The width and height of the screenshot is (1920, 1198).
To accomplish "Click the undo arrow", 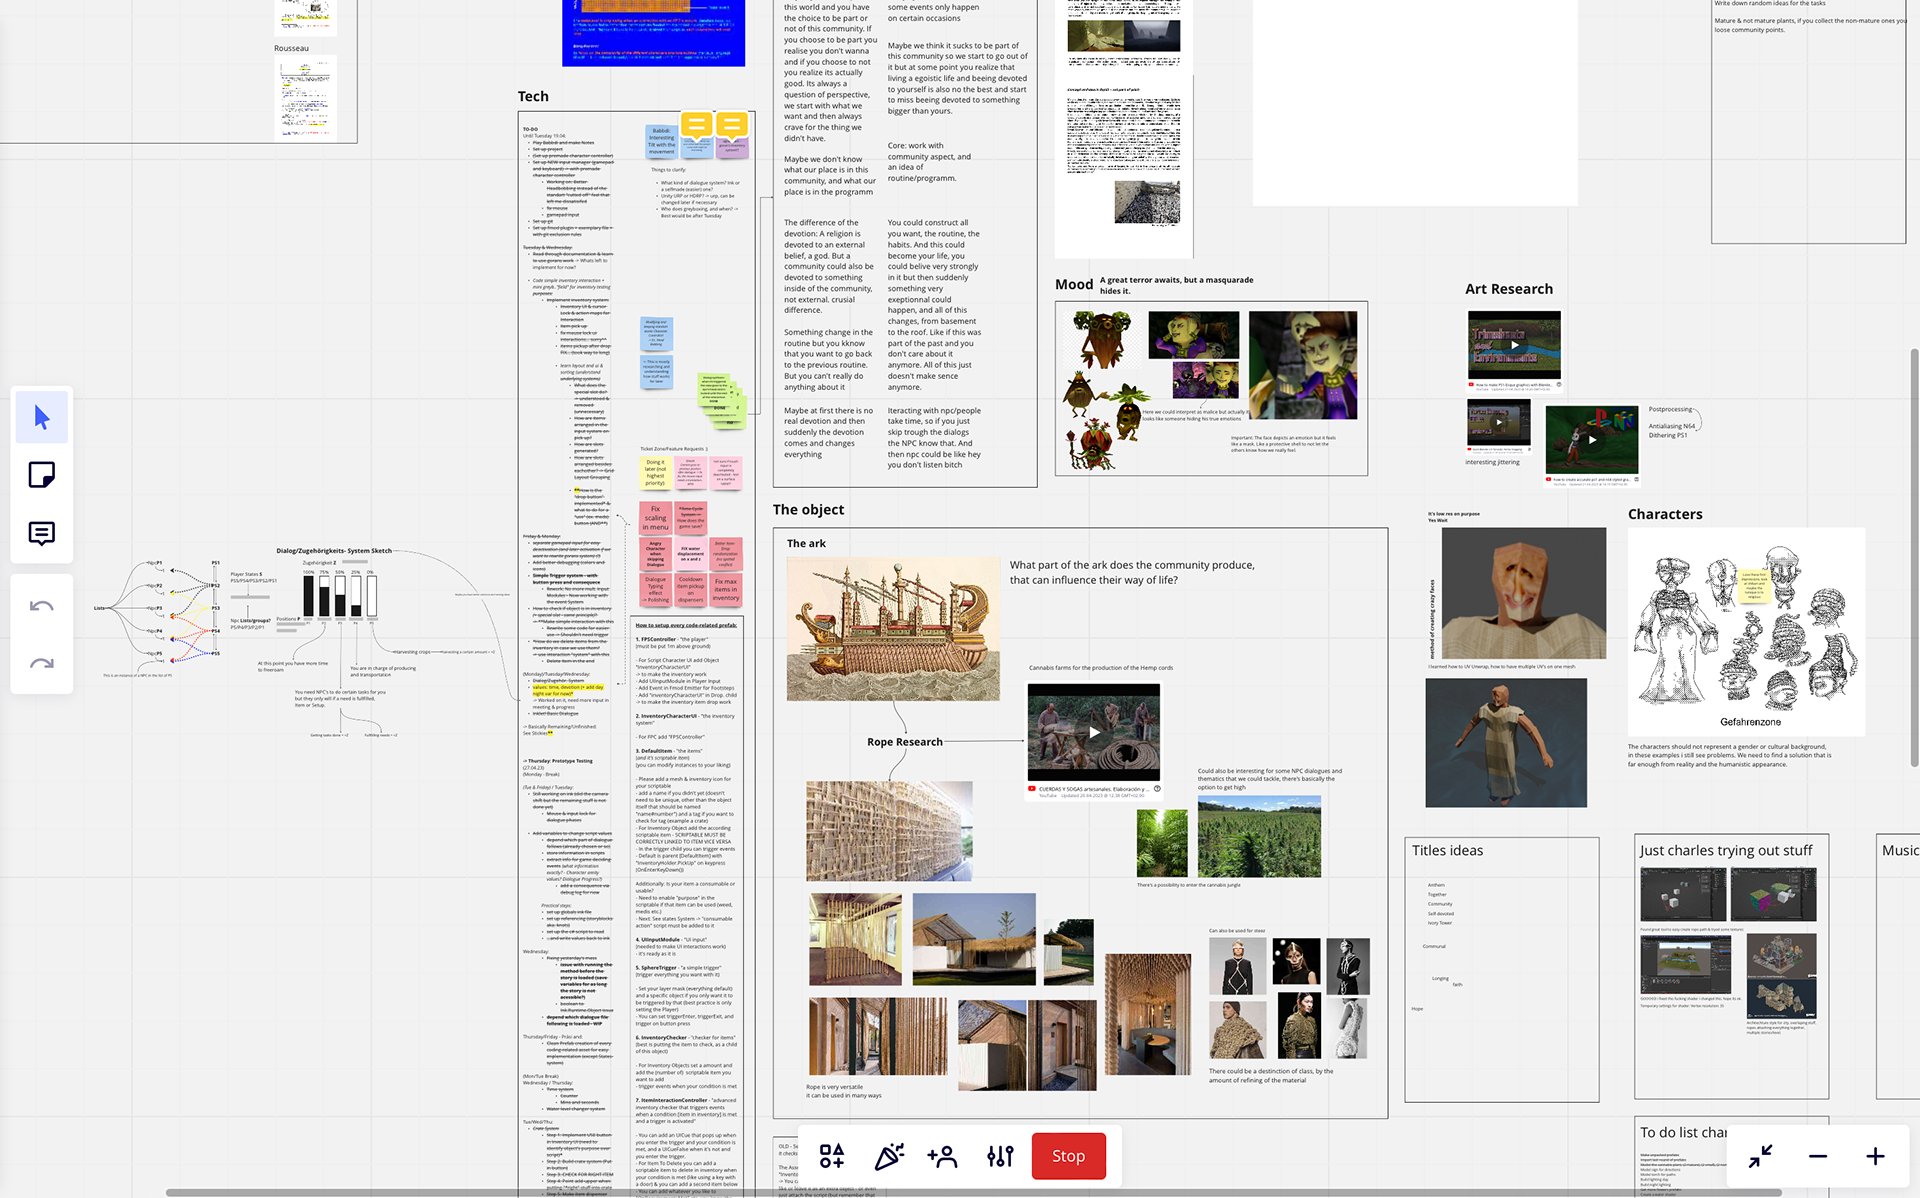I will tap(42, 606).
